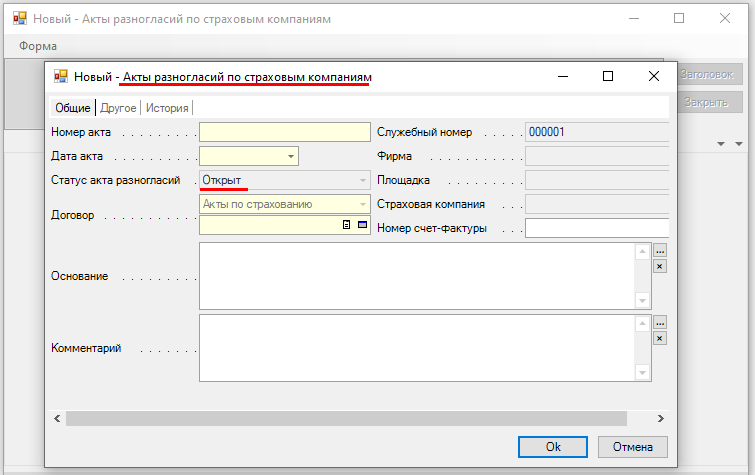Open the История tab
The height and width of the screenshot is (475, 755).
pos(167,108)
